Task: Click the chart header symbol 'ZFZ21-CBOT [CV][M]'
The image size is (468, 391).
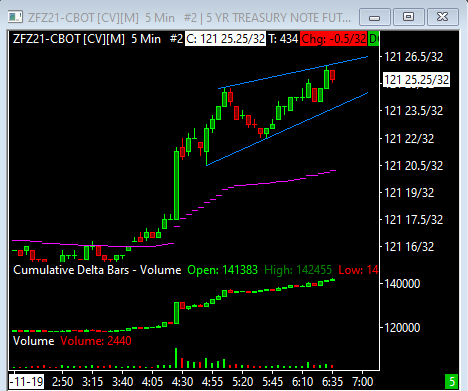Action: pos(69,39)
